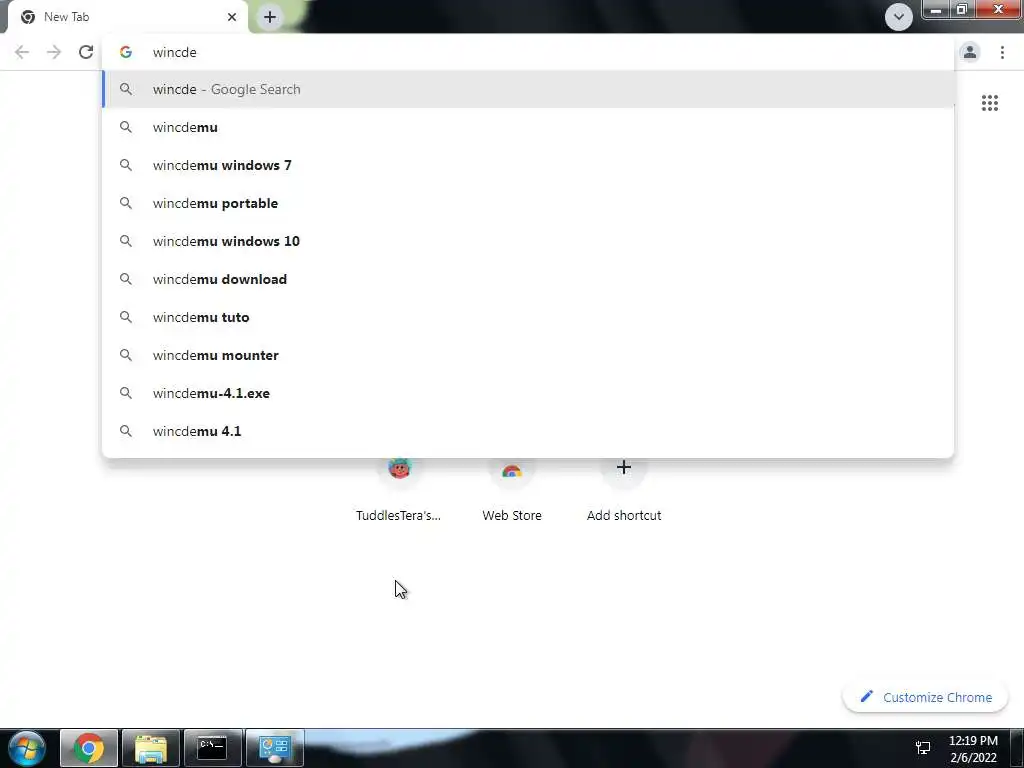The height and width of the screenshot is (768, 1024).
Task: Click the magnifier icon beside 'wincdemu mounter'
Action: (x=126, y=355)
